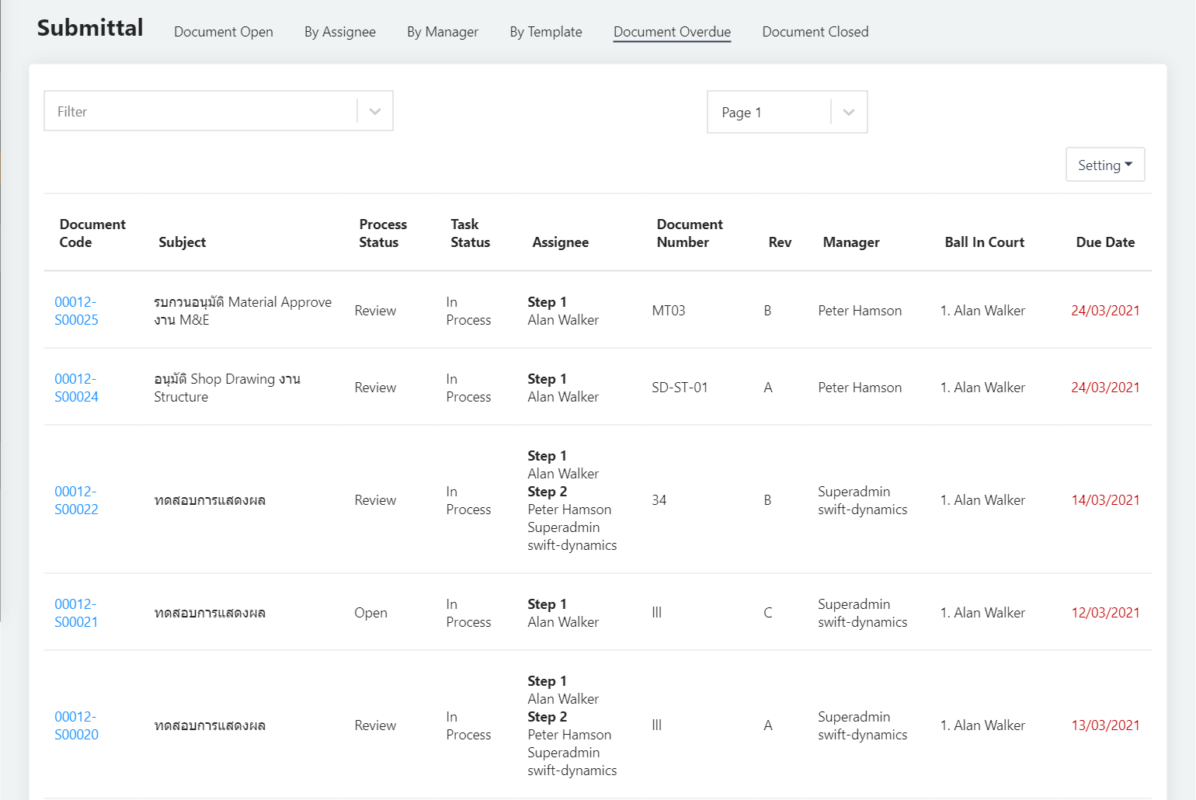Screen dimensions: 1196x800
Task: Open document 00012-S00020
Action: click(x=77, y=724)
